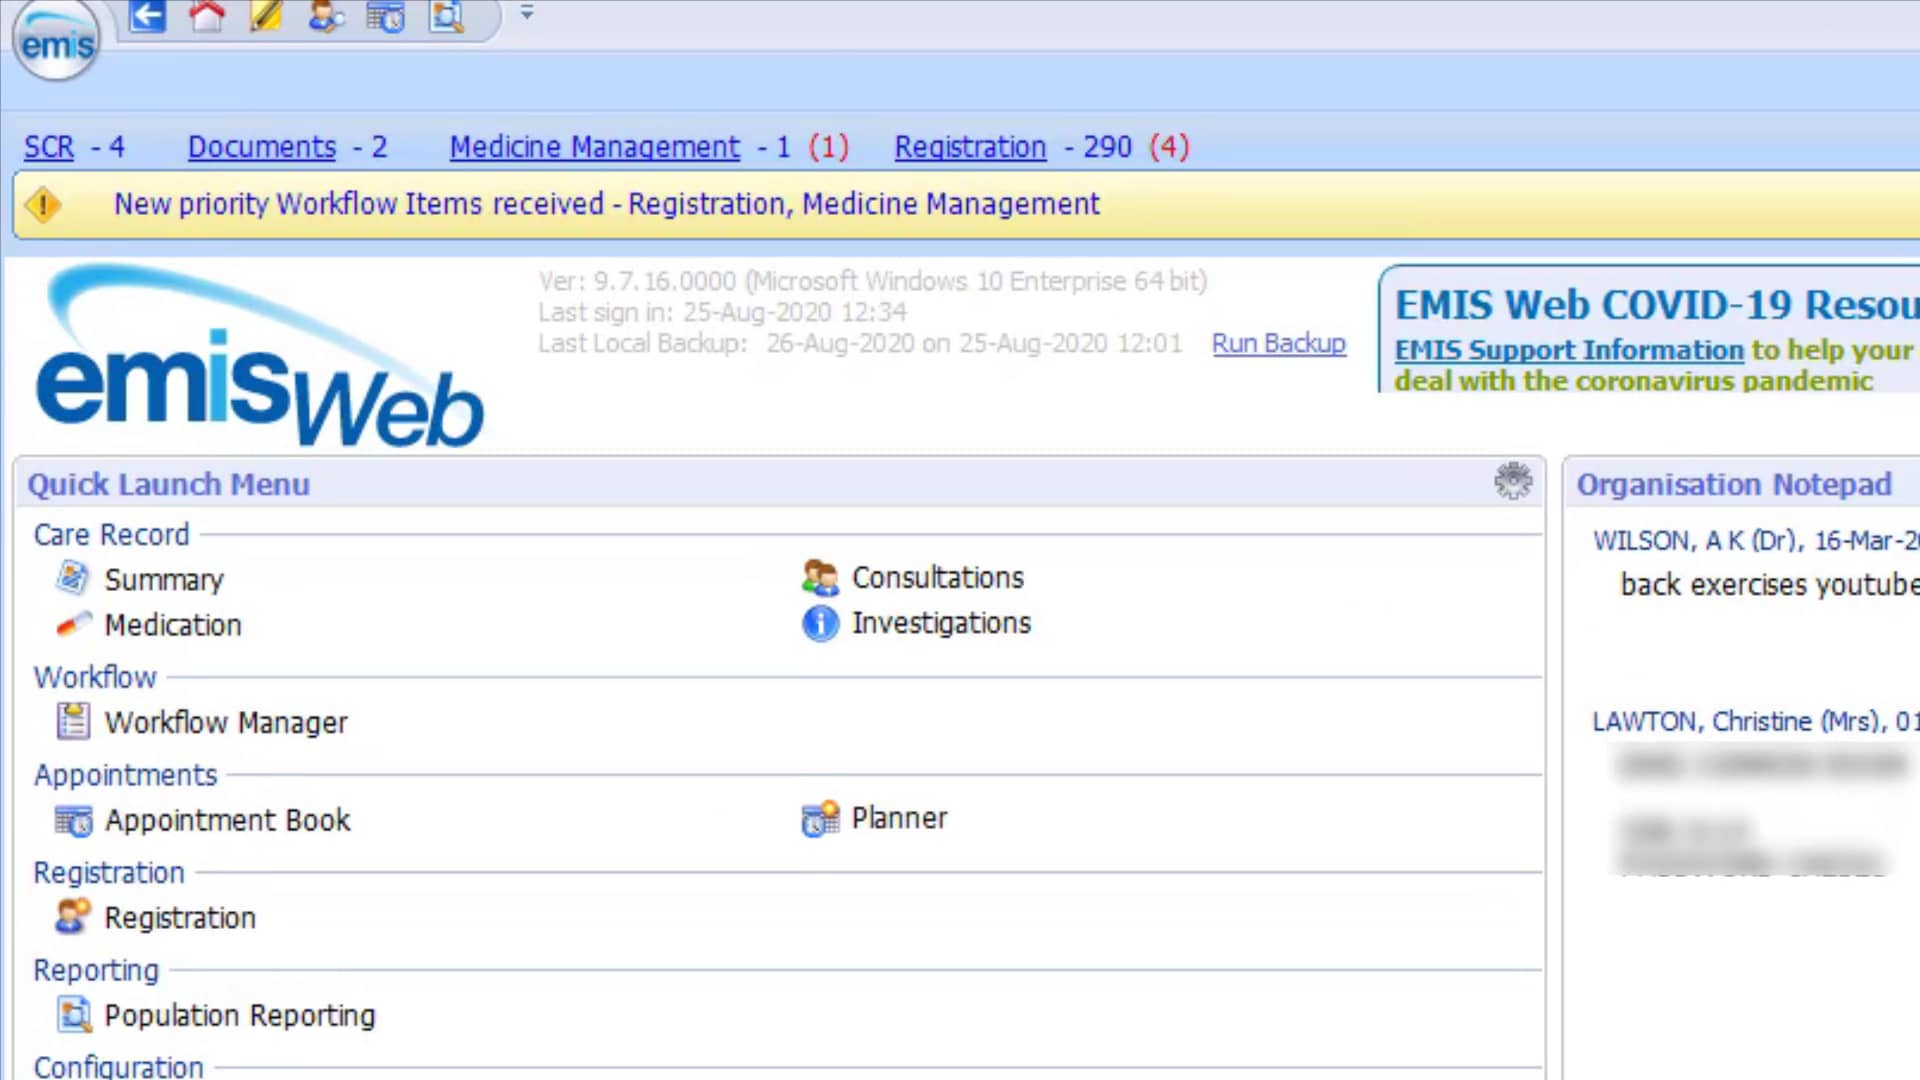Screen dimensions: 1920x1080
Task: Select the home icon in the toolbar
Action: [x=206, y=16]
